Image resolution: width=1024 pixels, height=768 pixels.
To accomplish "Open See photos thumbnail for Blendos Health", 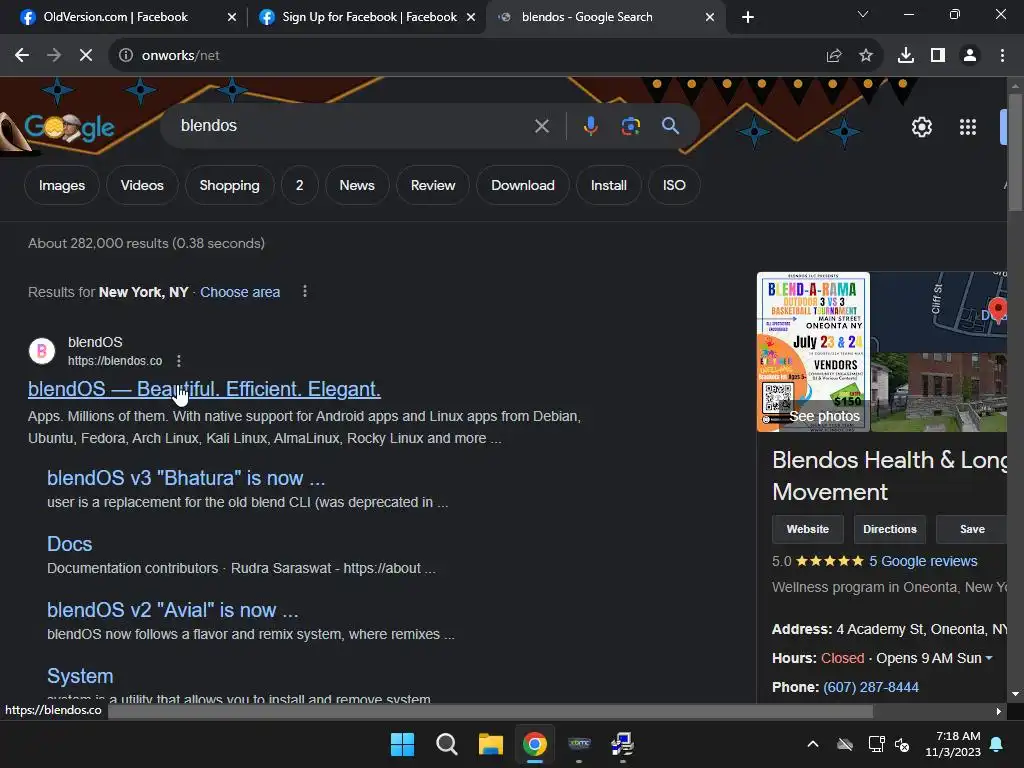I will (813, 352).
